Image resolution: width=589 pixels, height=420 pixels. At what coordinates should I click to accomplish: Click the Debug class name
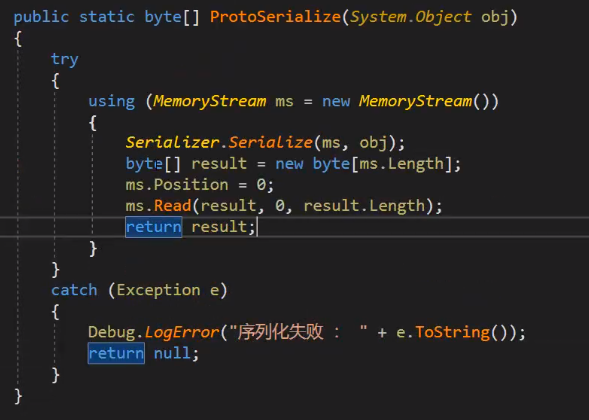tap(112, 332)
